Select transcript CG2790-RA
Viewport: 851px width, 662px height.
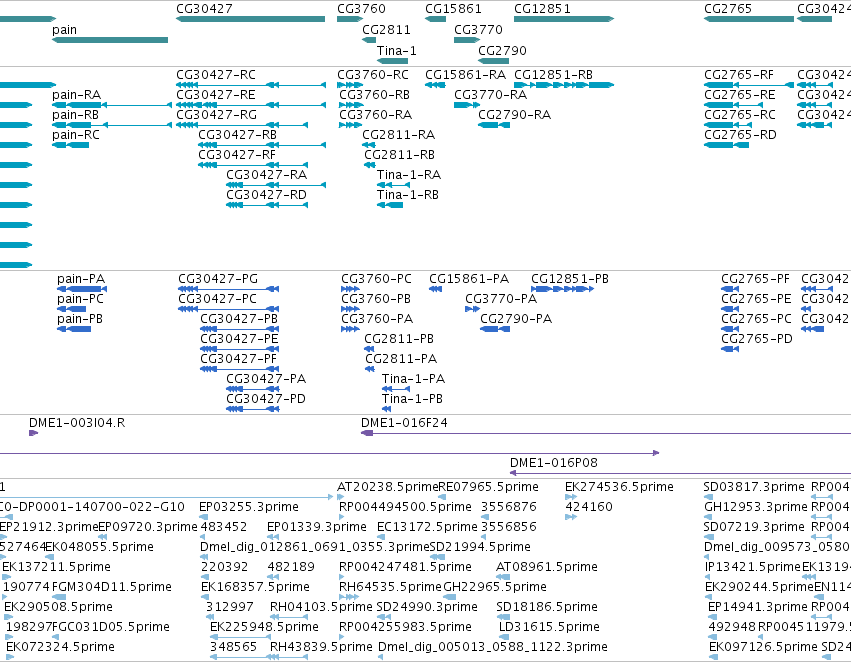coord(494,125)
